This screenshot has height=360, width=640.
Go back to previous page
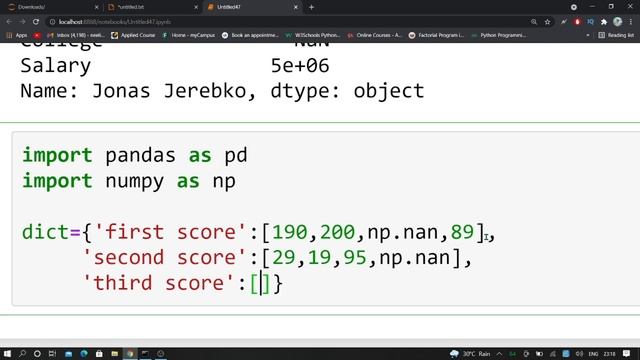pos(9,22)
